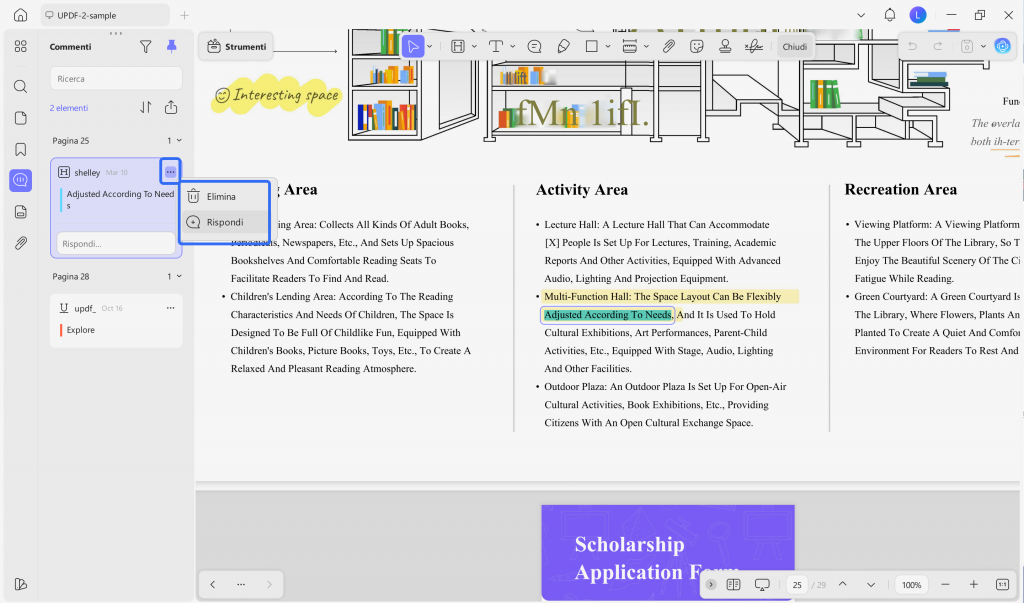Click the Rispondi reply field

[116, 244]
